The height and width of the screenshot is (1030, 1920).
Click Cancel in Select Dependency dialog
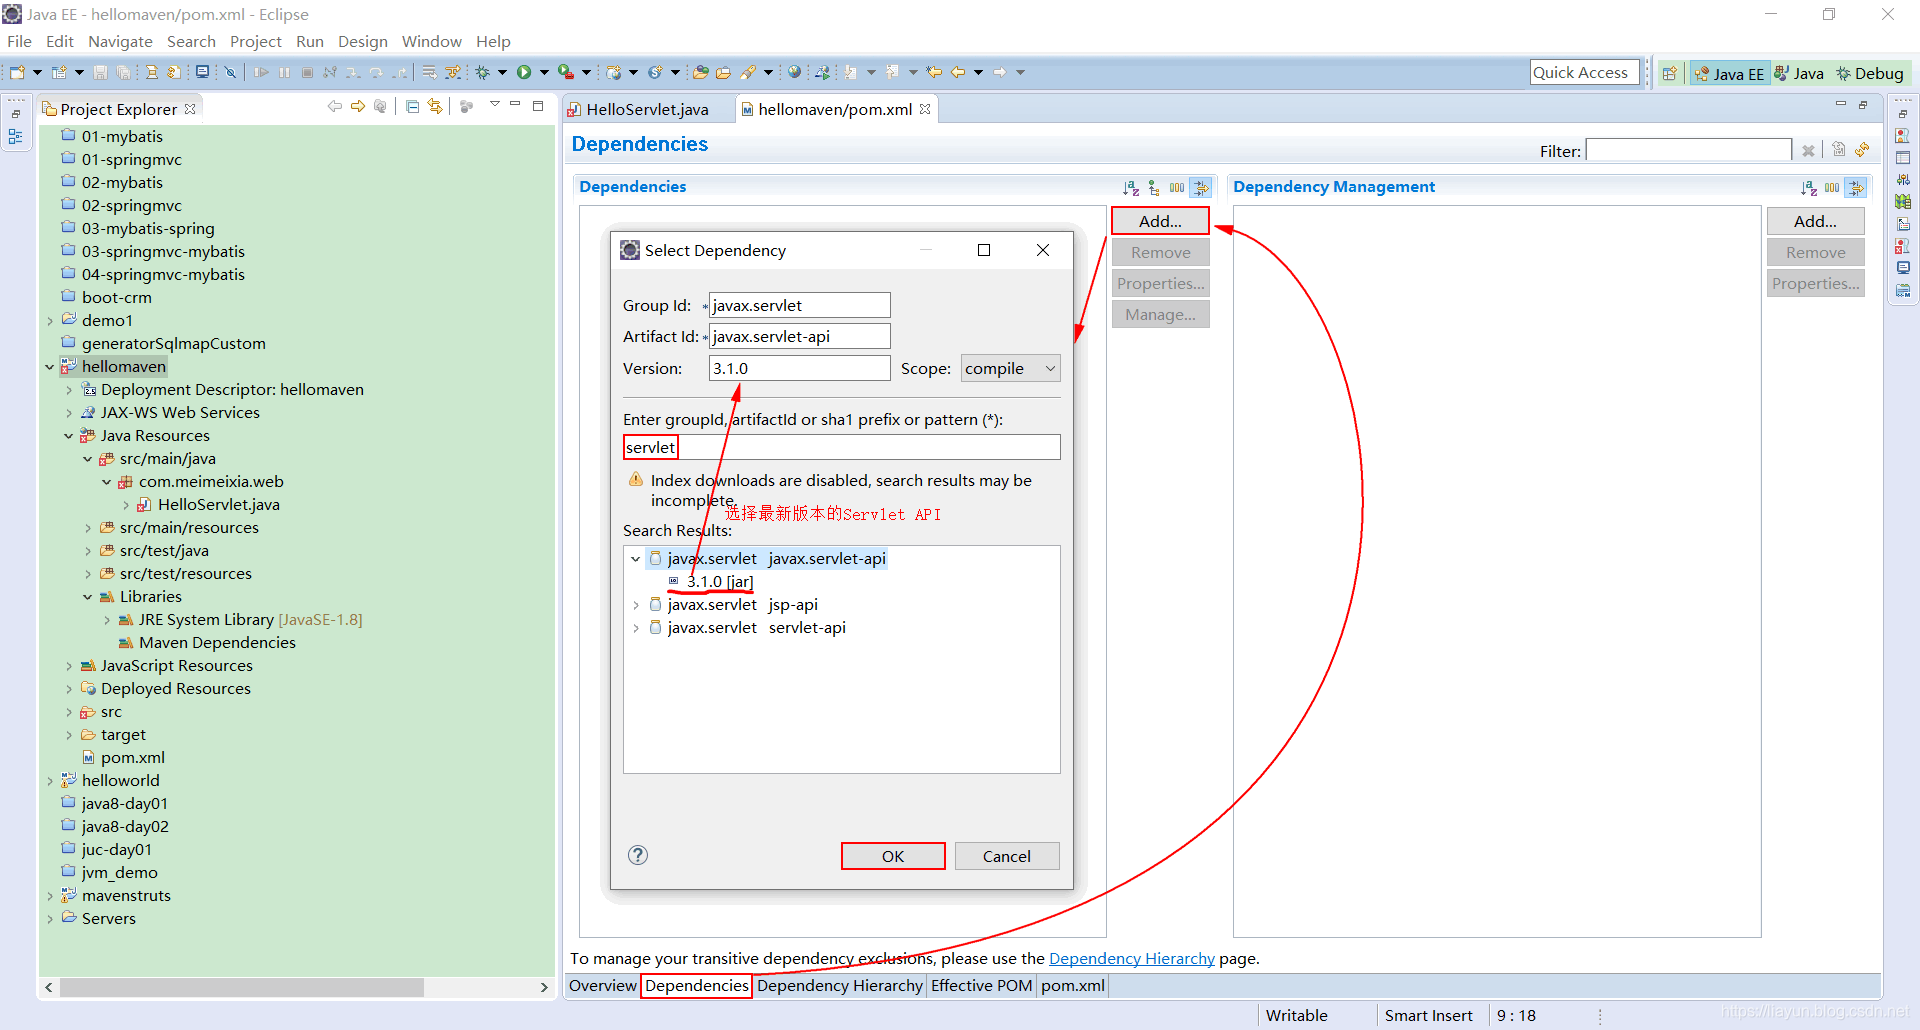pyautogui.click(x=1006, y=856)
